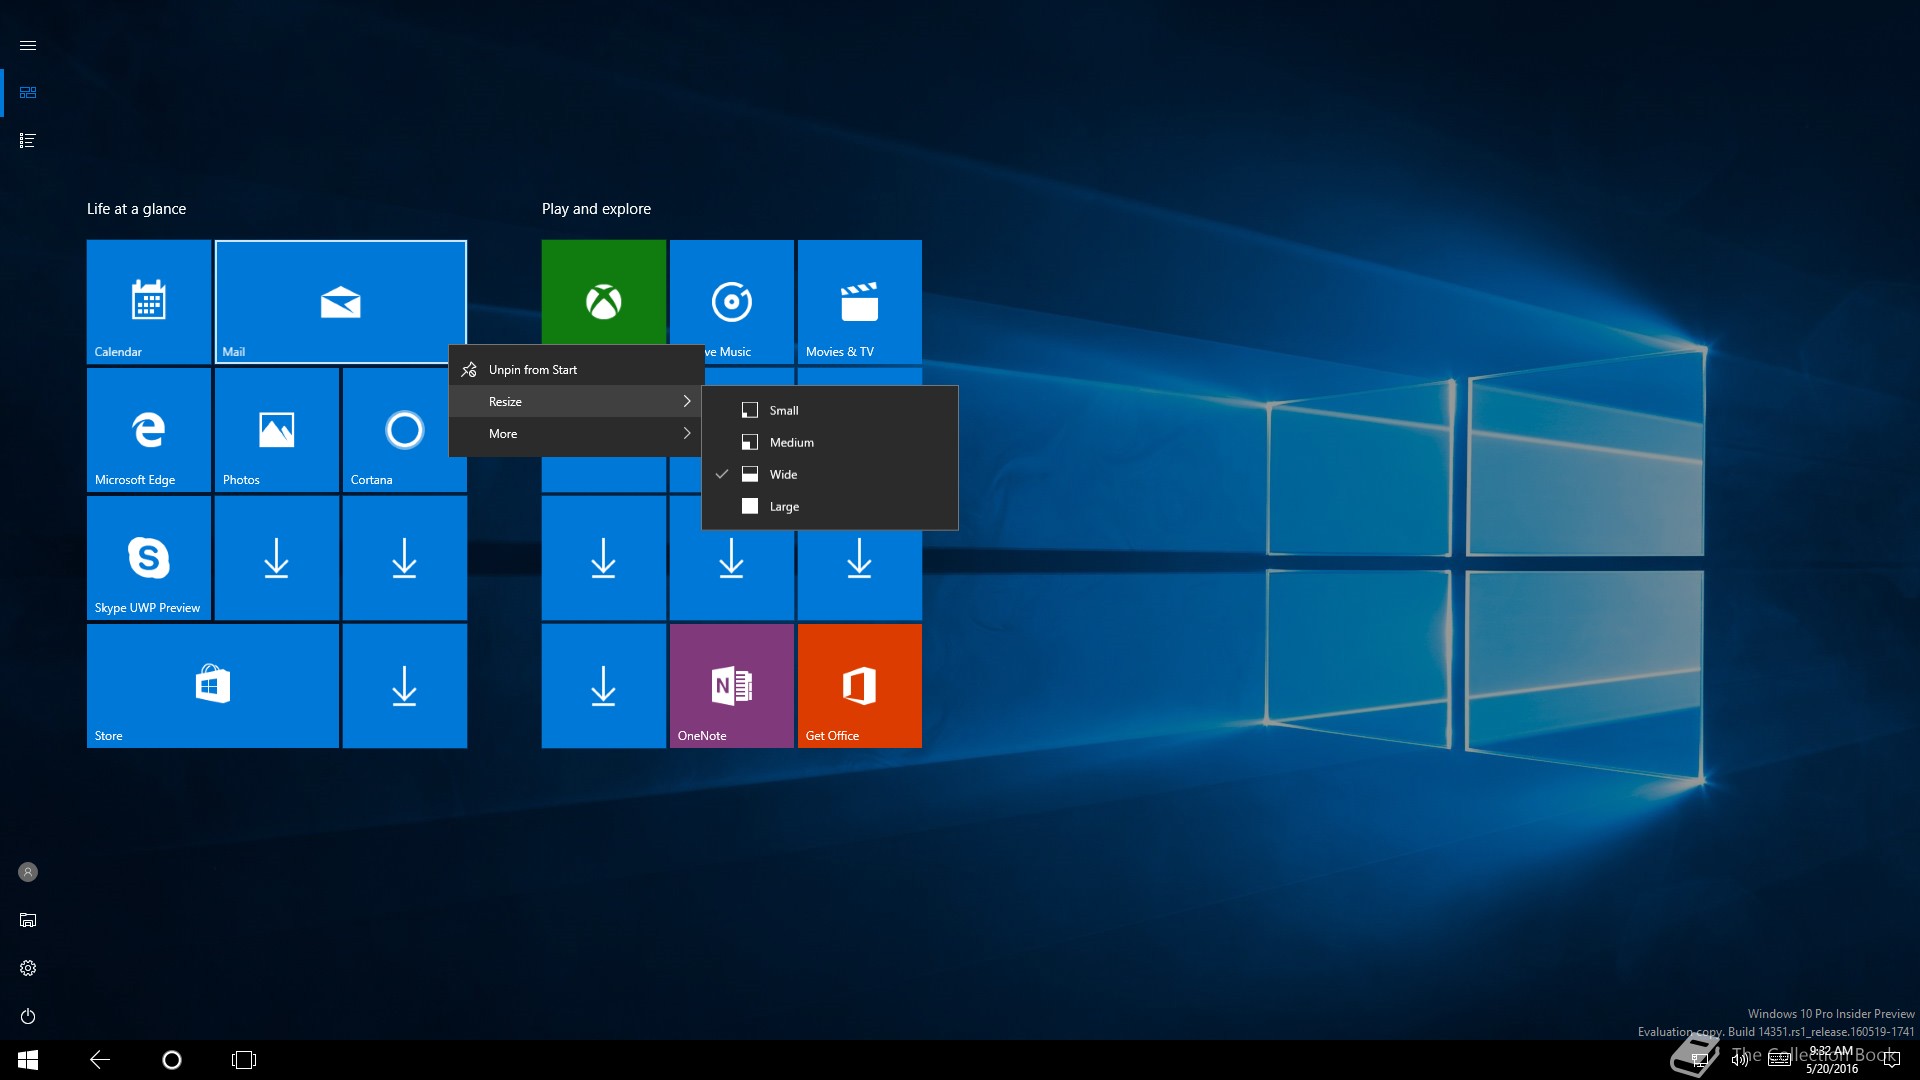Click Task View on taskbar
This screenshot has height=1080, width=1920.
point(244,1060)
